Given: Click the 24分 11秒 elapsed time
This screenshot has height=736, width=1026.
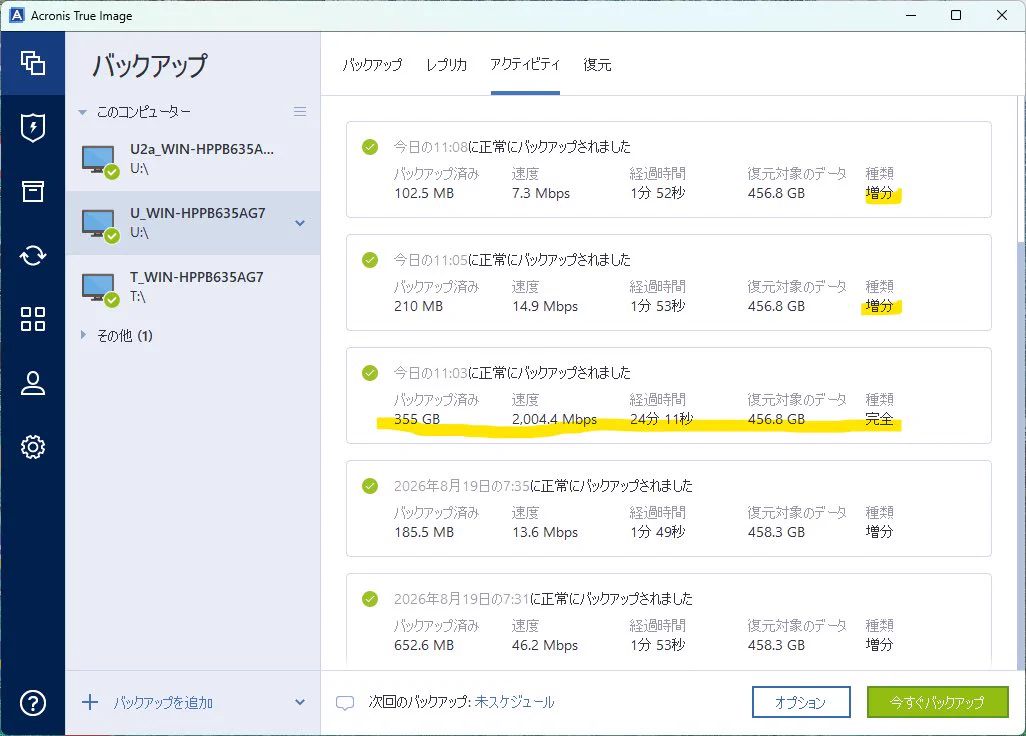Looking at the screenshot, I should [662, 419].
